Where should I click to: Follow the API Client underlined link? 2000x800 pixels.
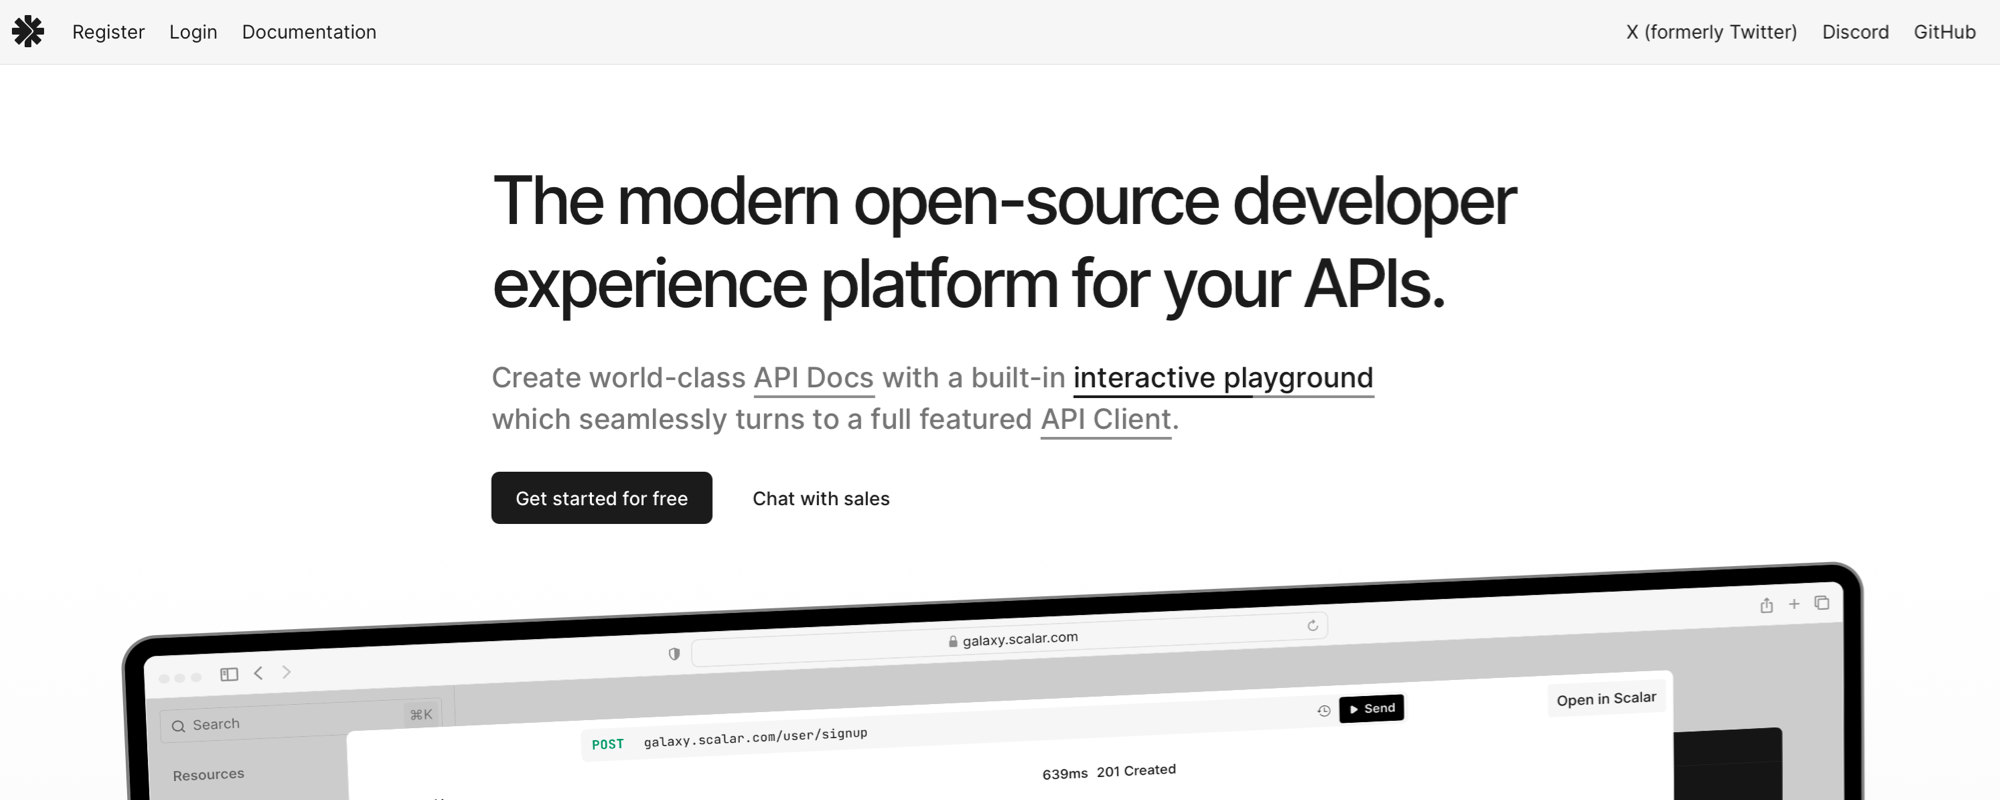tap(1106, 420)
